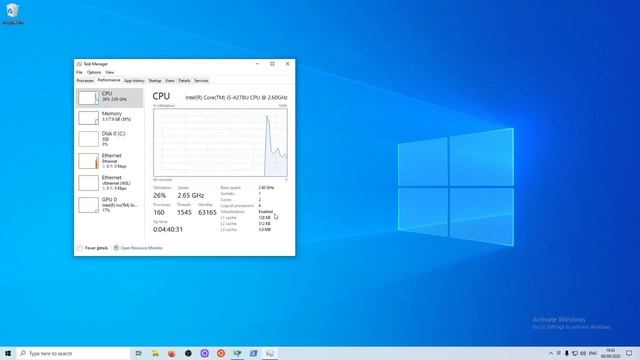This screenshot has width=640, height=360.
Task: Click the 0:04:40:31 up time value
Action: coord(168,230)
